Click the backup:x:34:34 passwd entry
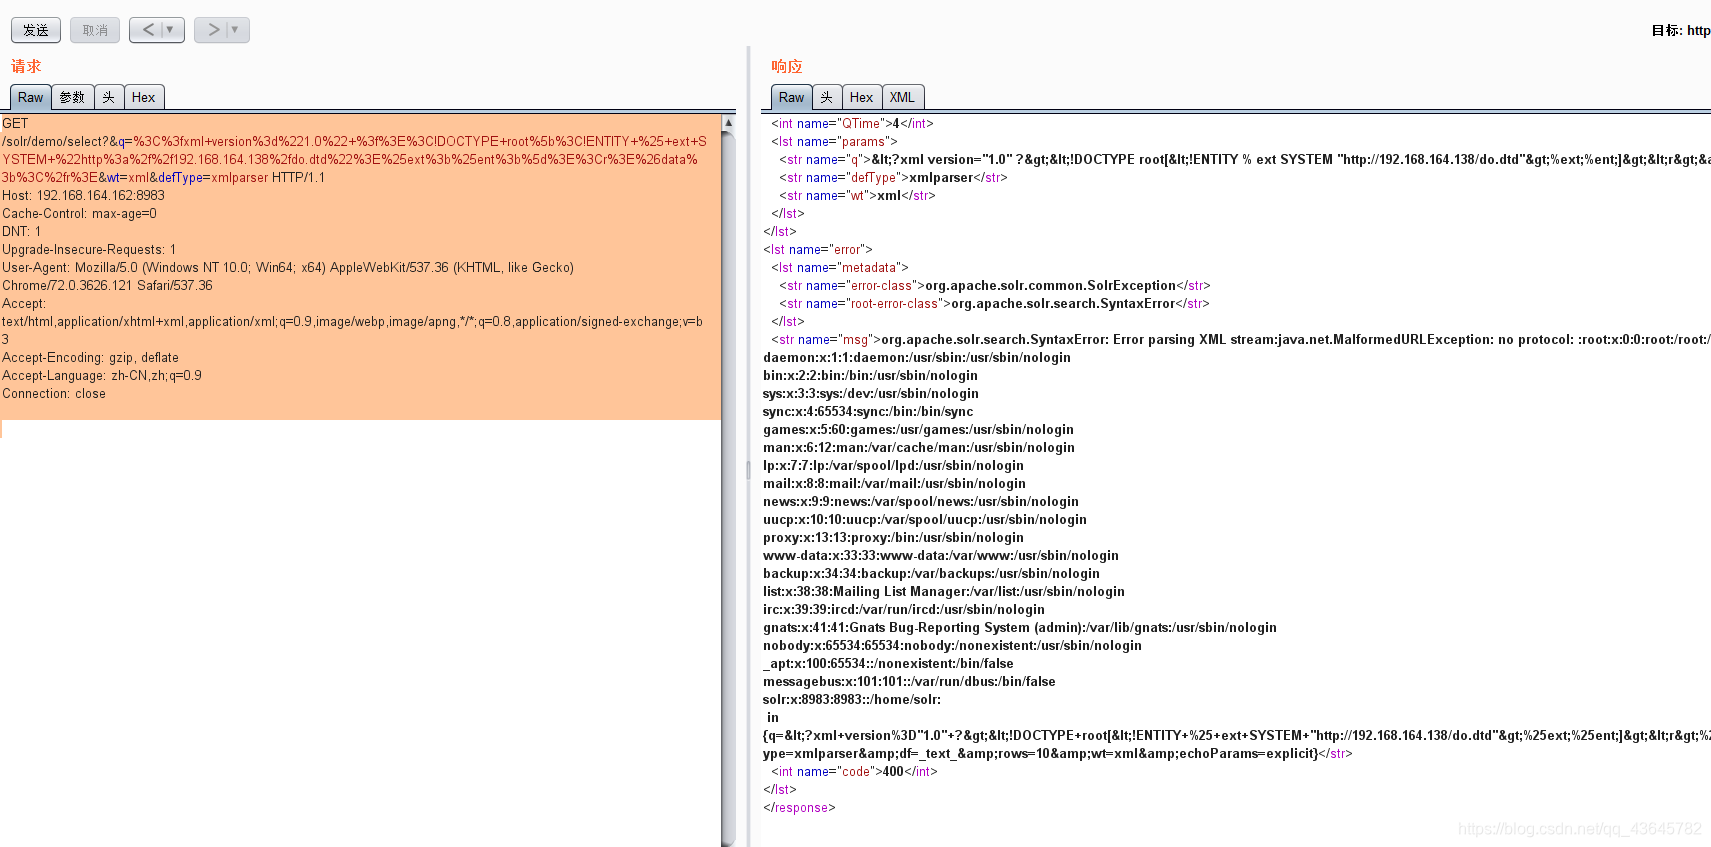This screenshot has width=1711, height=847. tap(931, 573)
